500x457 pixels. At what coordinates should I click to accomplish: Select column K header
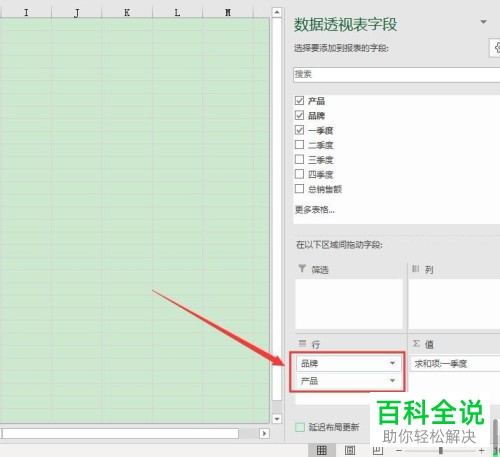127,13
